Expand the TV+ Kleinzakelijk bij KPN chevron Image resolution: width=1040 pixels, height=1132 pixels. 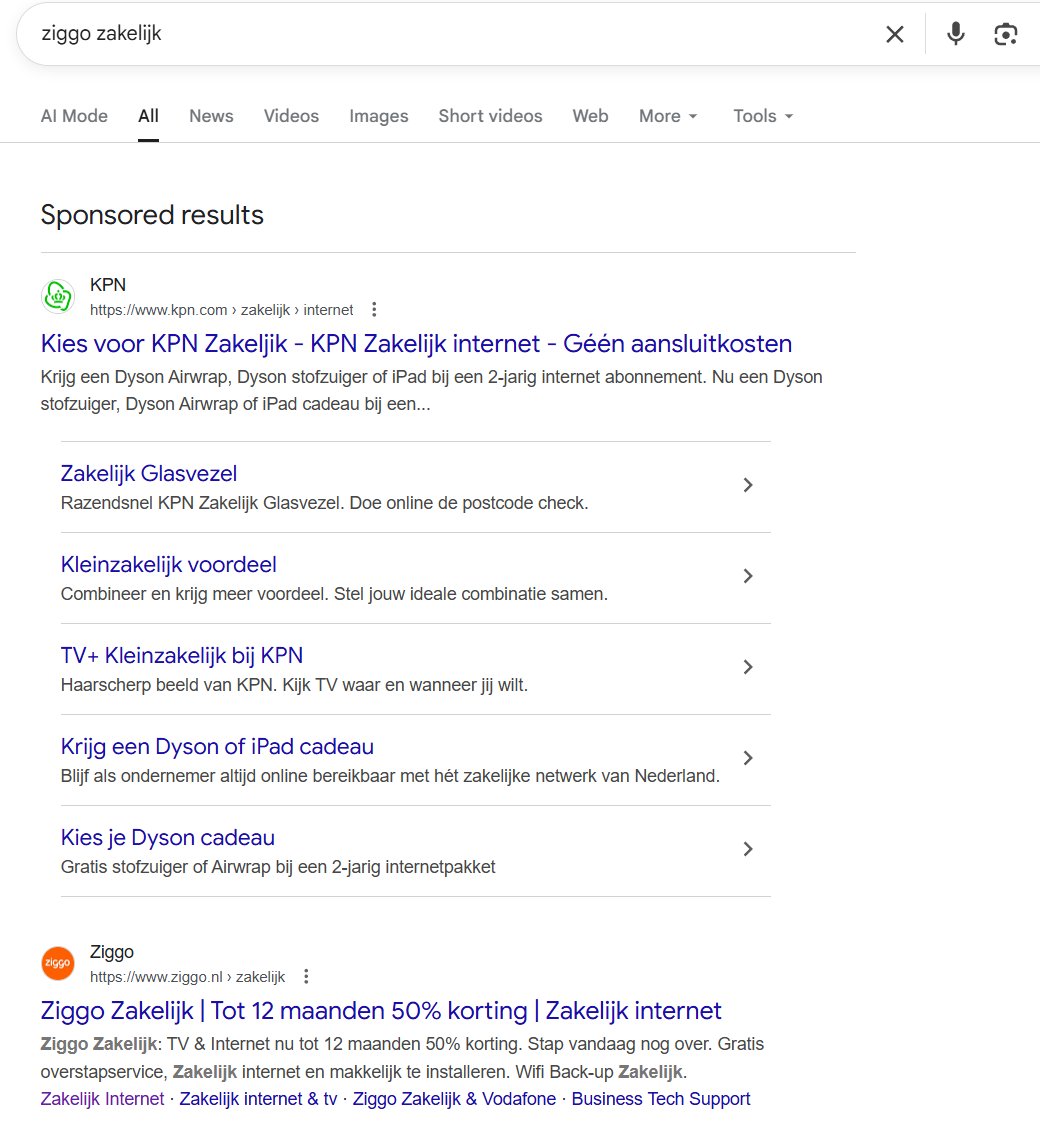748,667
